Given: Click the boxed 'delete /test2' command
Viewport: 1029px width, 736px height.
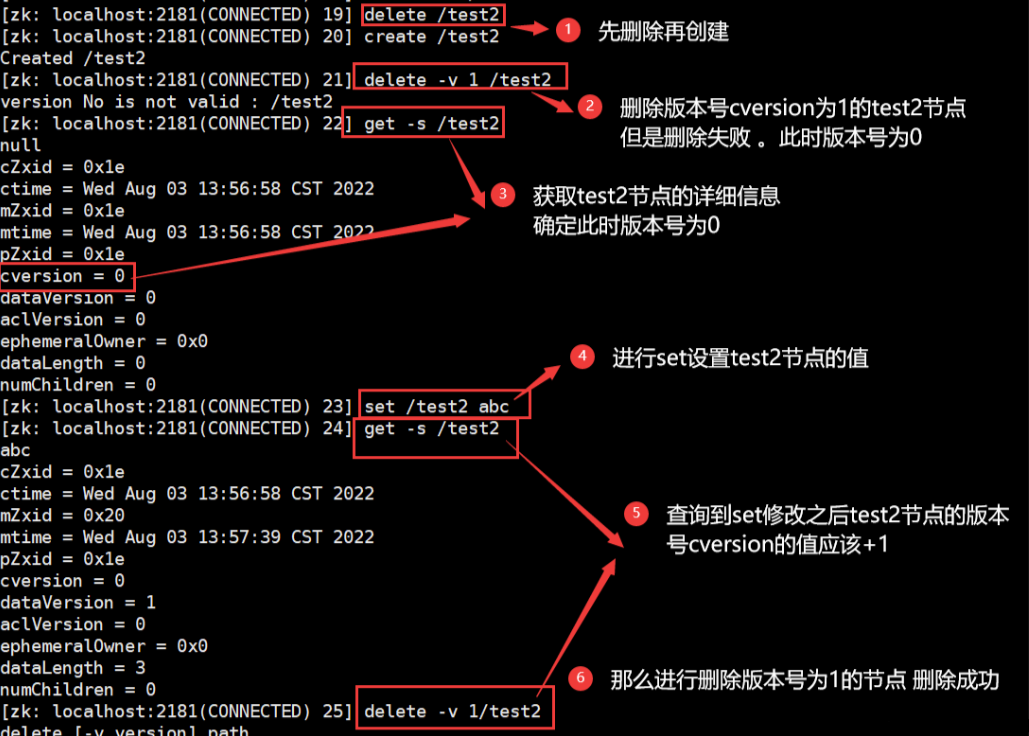Looking at the screenshot, I should coord(433,14).
